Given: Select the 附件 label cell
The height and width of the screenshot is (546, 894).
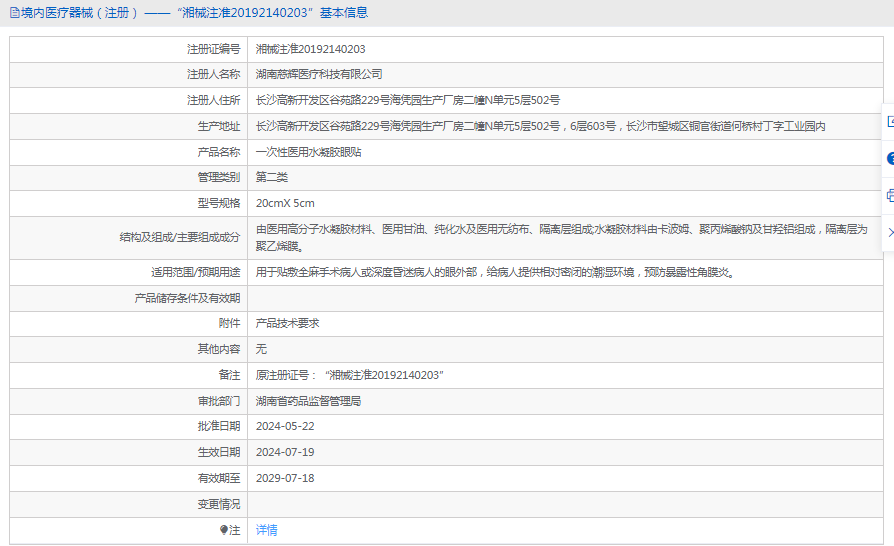Looking at the screenshot, I should pyautogui.click(x=128, y=324).
